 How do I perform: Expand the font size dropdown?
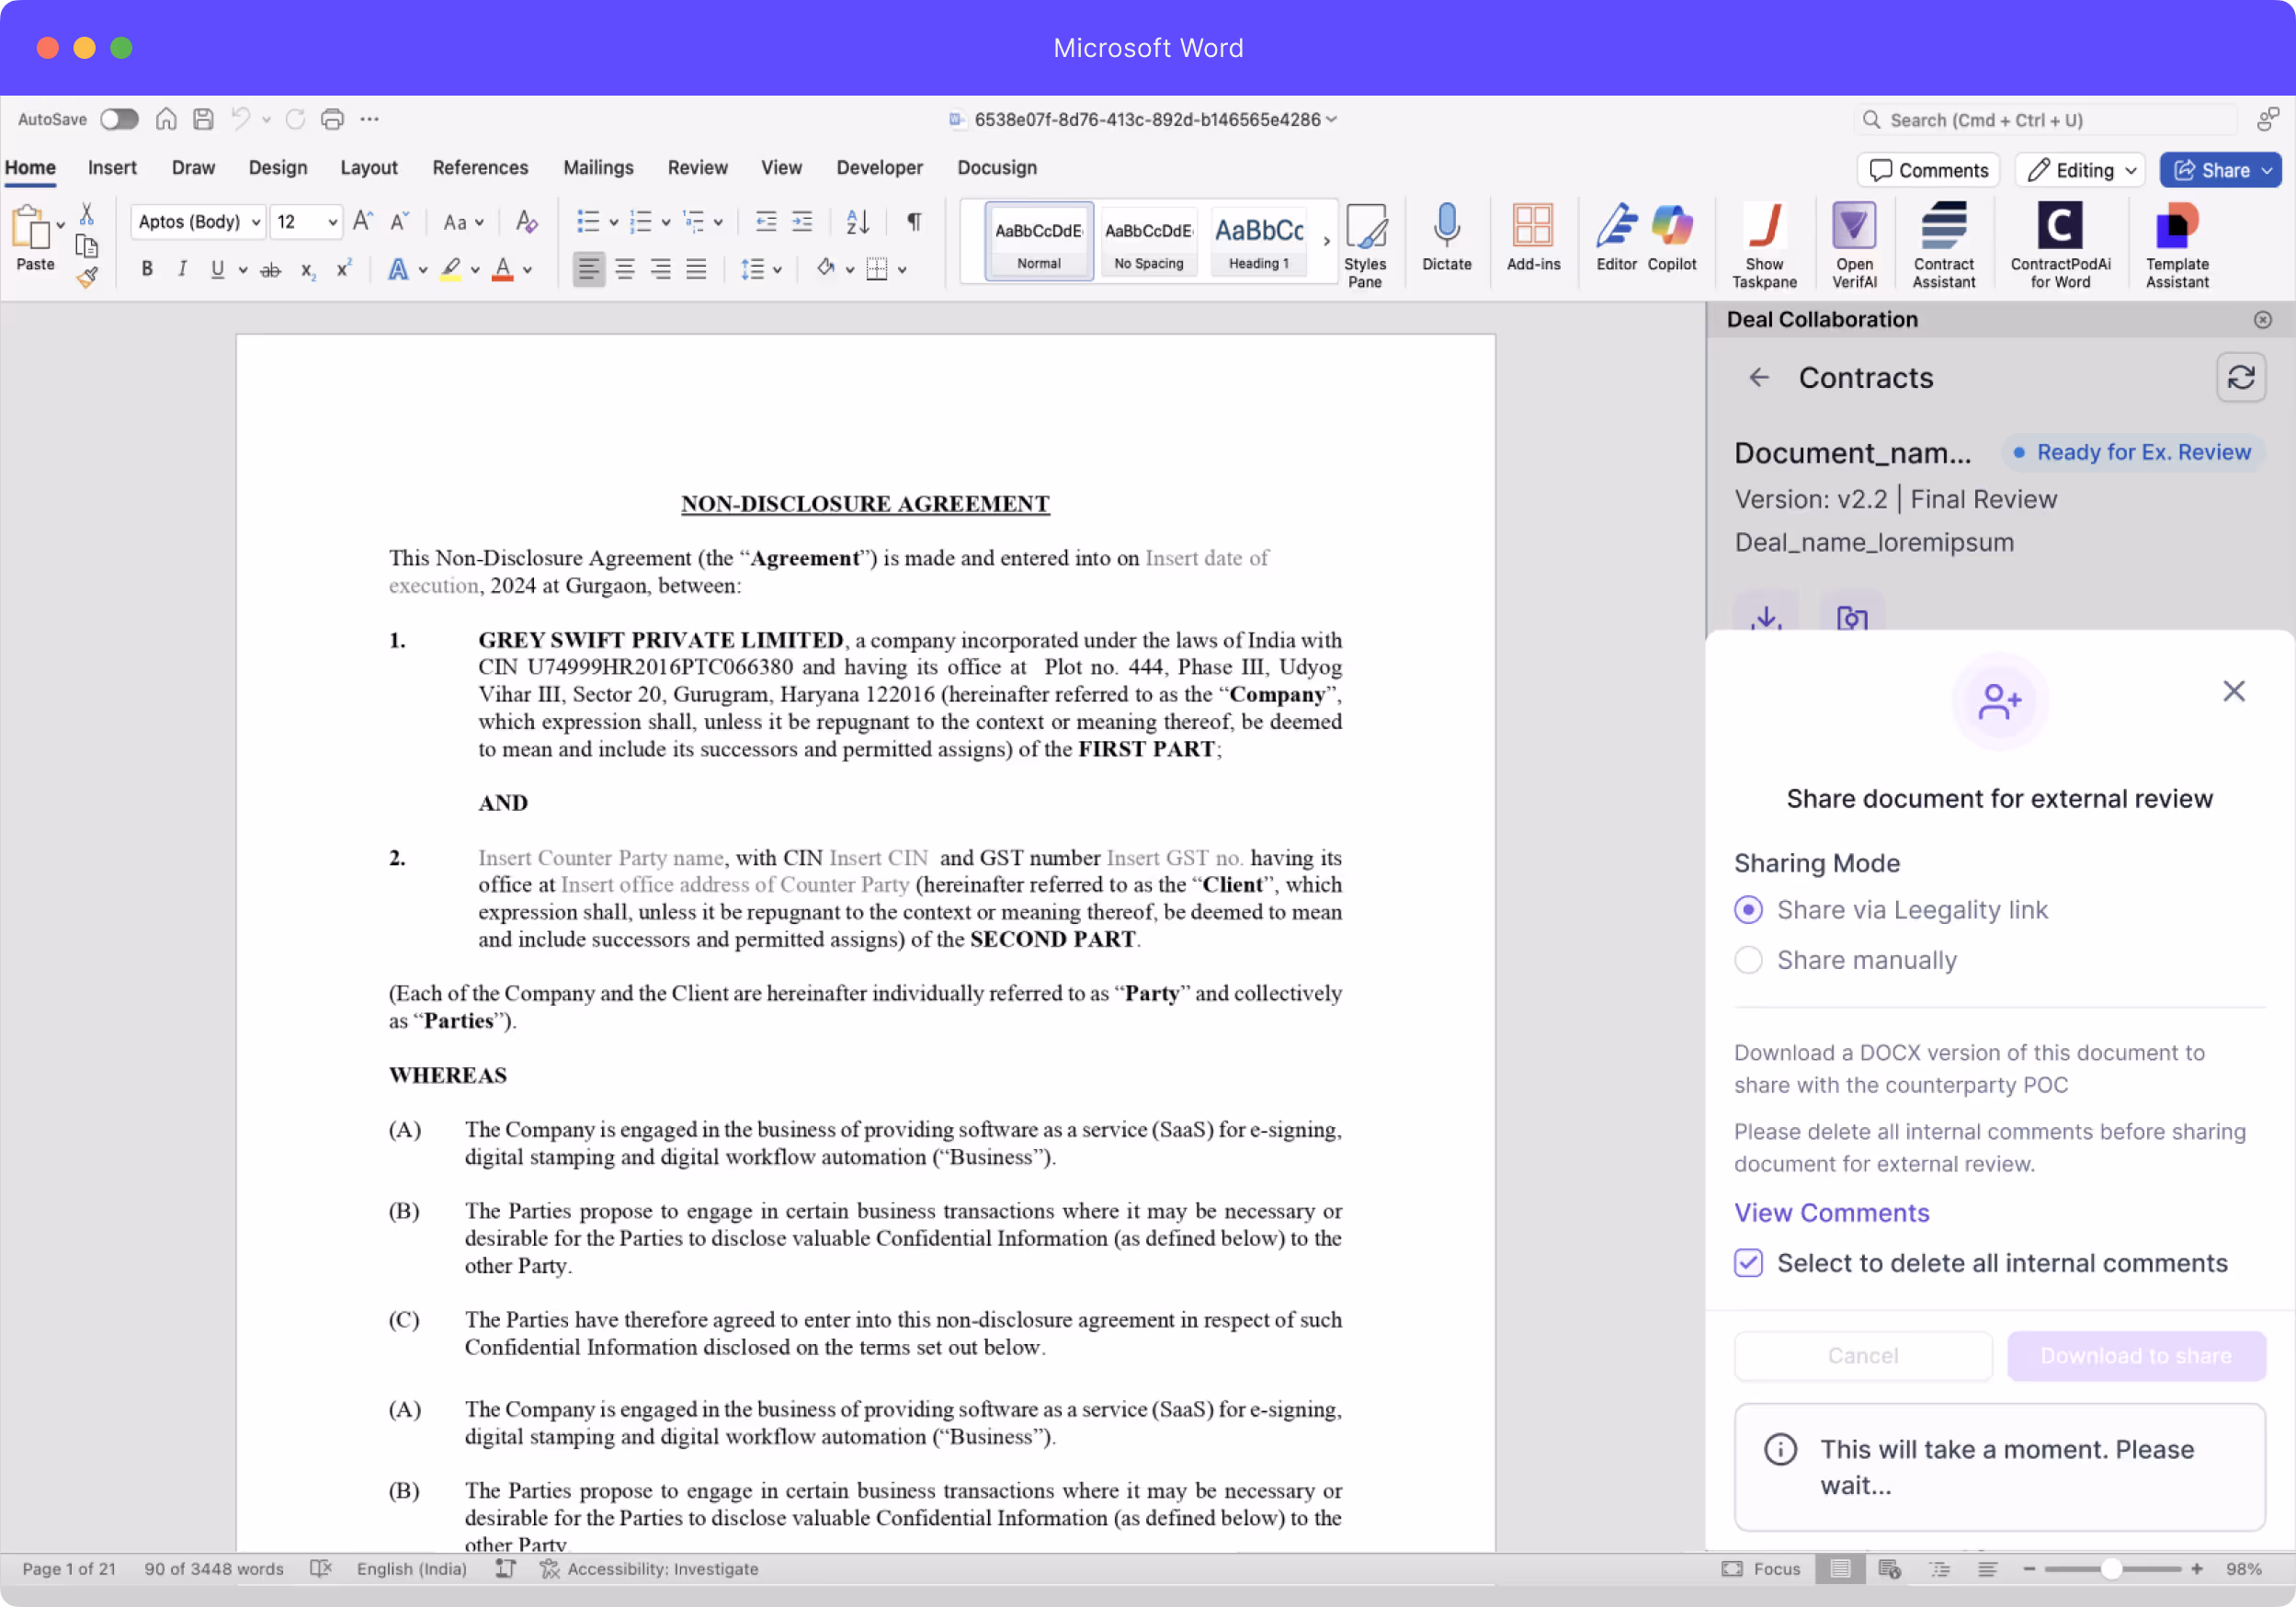click(332, 222)
